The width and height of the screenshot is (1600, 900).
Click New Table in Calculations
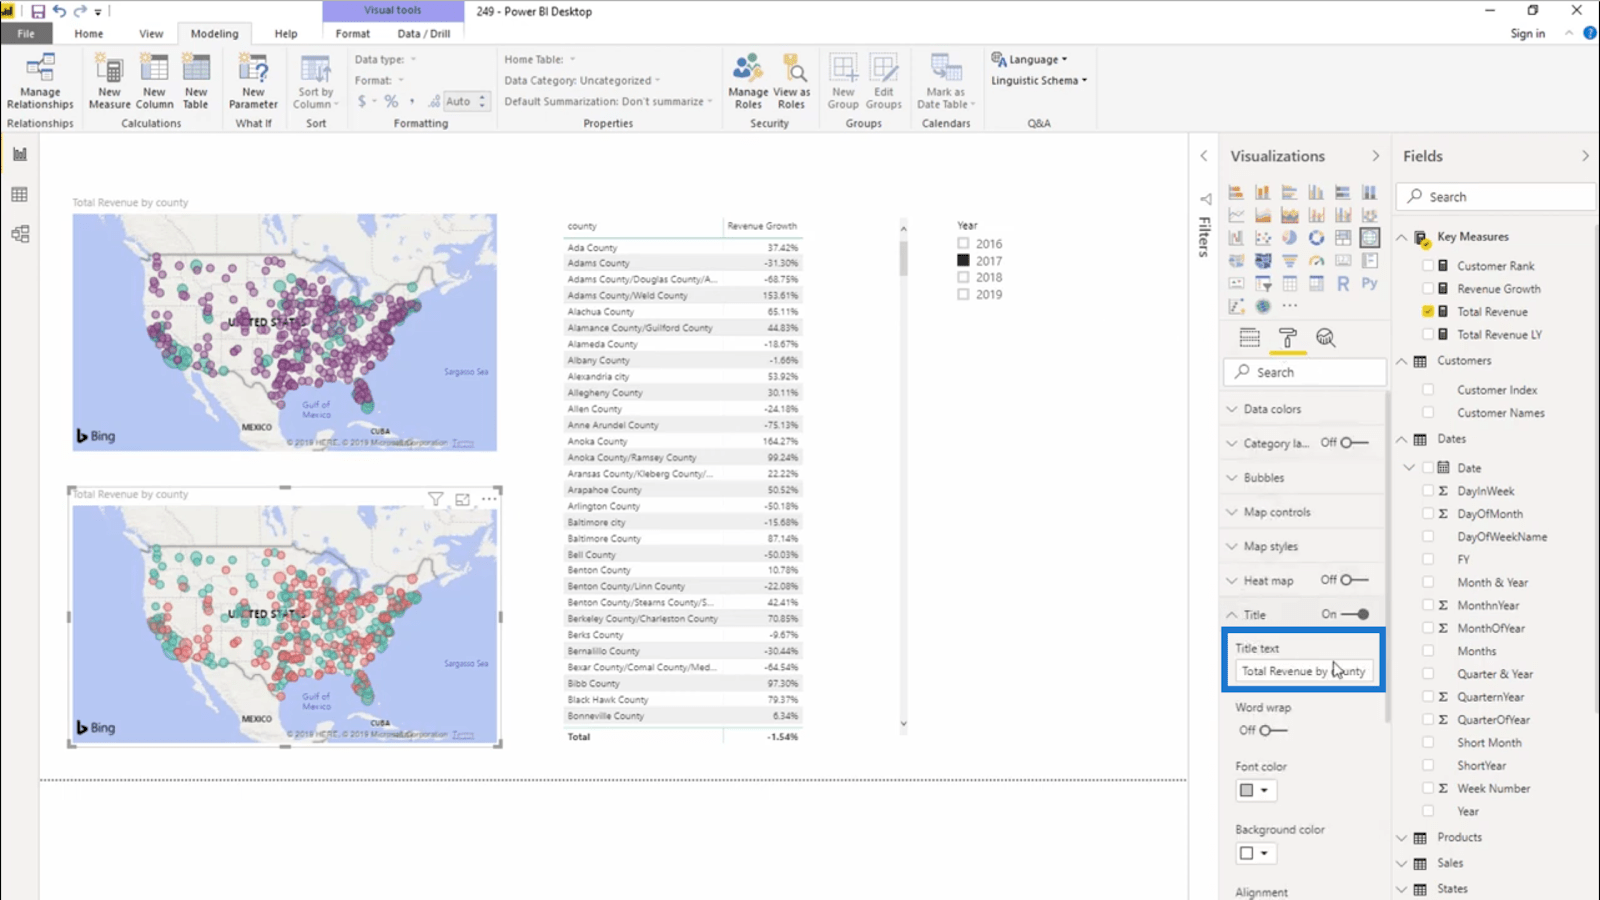[196, 81]
